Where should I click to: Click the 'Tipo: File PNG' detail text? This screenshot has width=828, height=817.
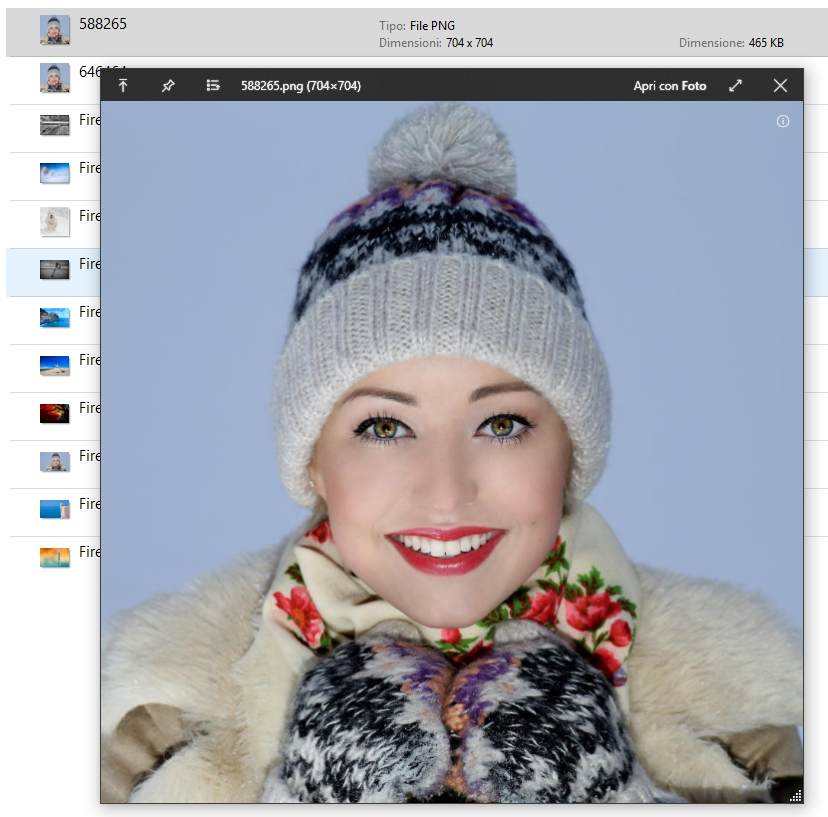(418, 24)
